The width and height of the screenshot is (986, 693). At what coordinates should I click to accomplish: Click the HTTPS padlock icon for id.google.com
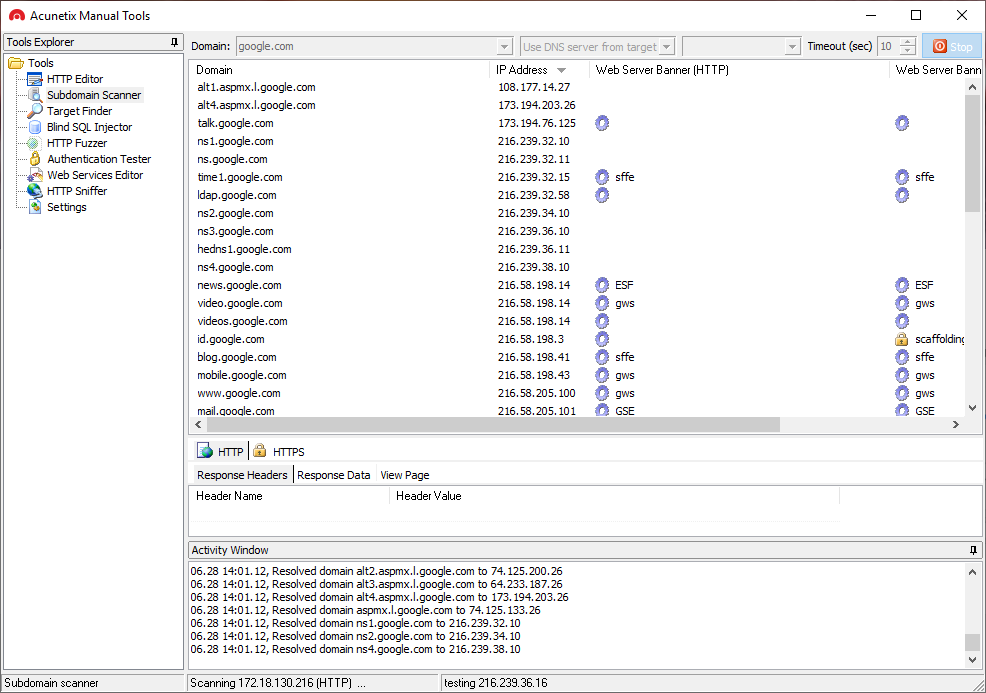(902, 340)
